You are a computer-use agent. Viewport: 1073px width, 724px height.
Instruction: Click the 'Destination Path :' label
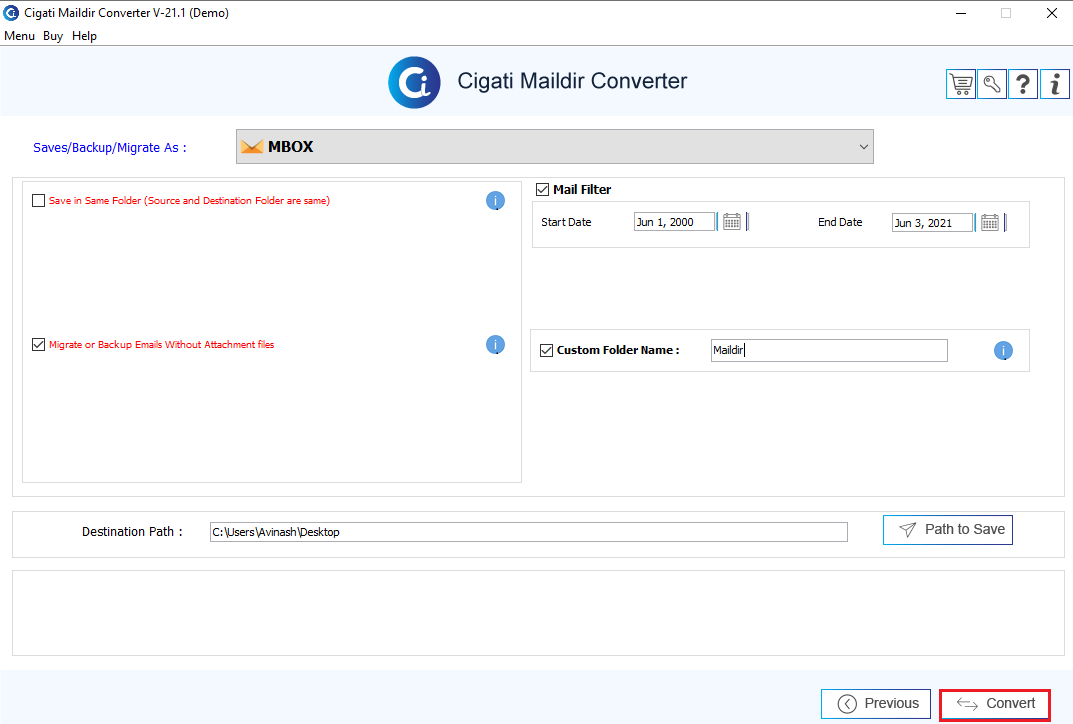[132, 532]
